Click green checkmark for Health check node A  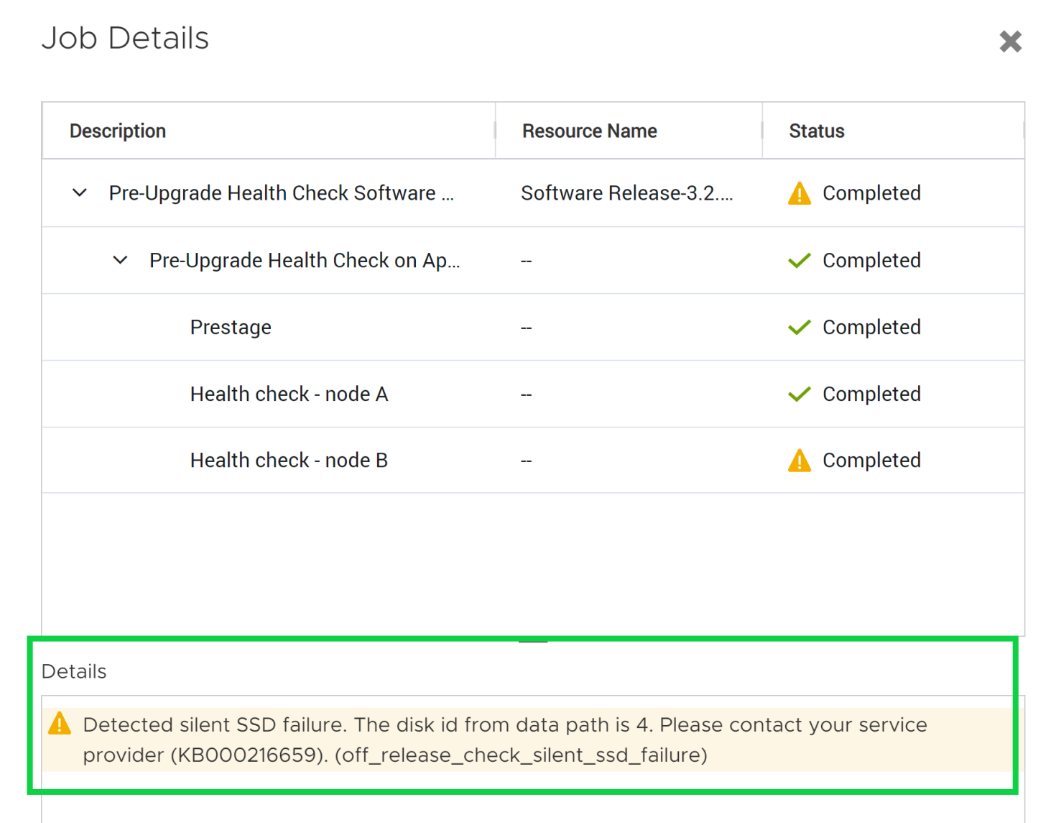[x=799, y=394]
